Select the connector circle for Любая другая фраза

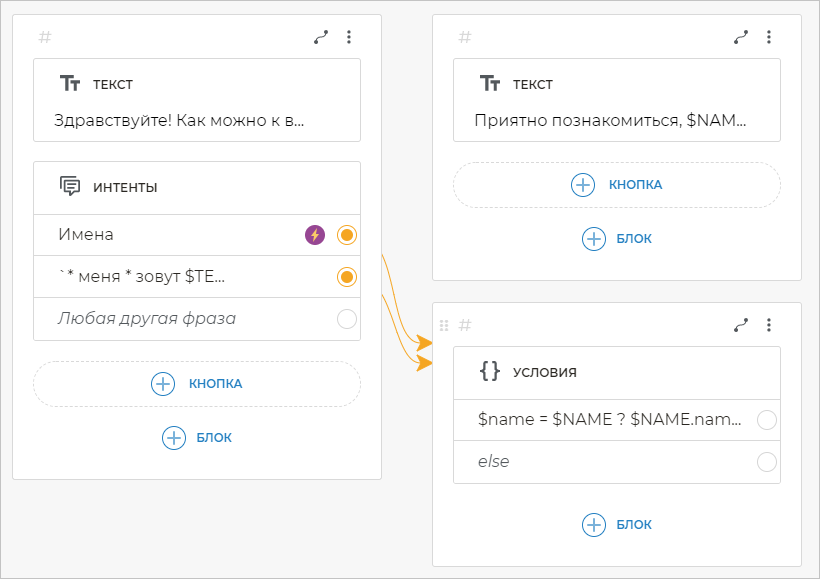347,319
